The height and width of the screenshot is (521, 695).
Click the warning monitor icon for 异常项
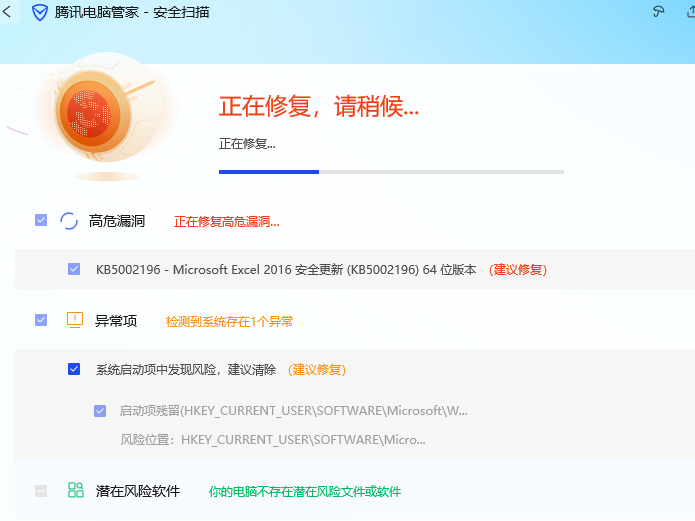point(75,320)
